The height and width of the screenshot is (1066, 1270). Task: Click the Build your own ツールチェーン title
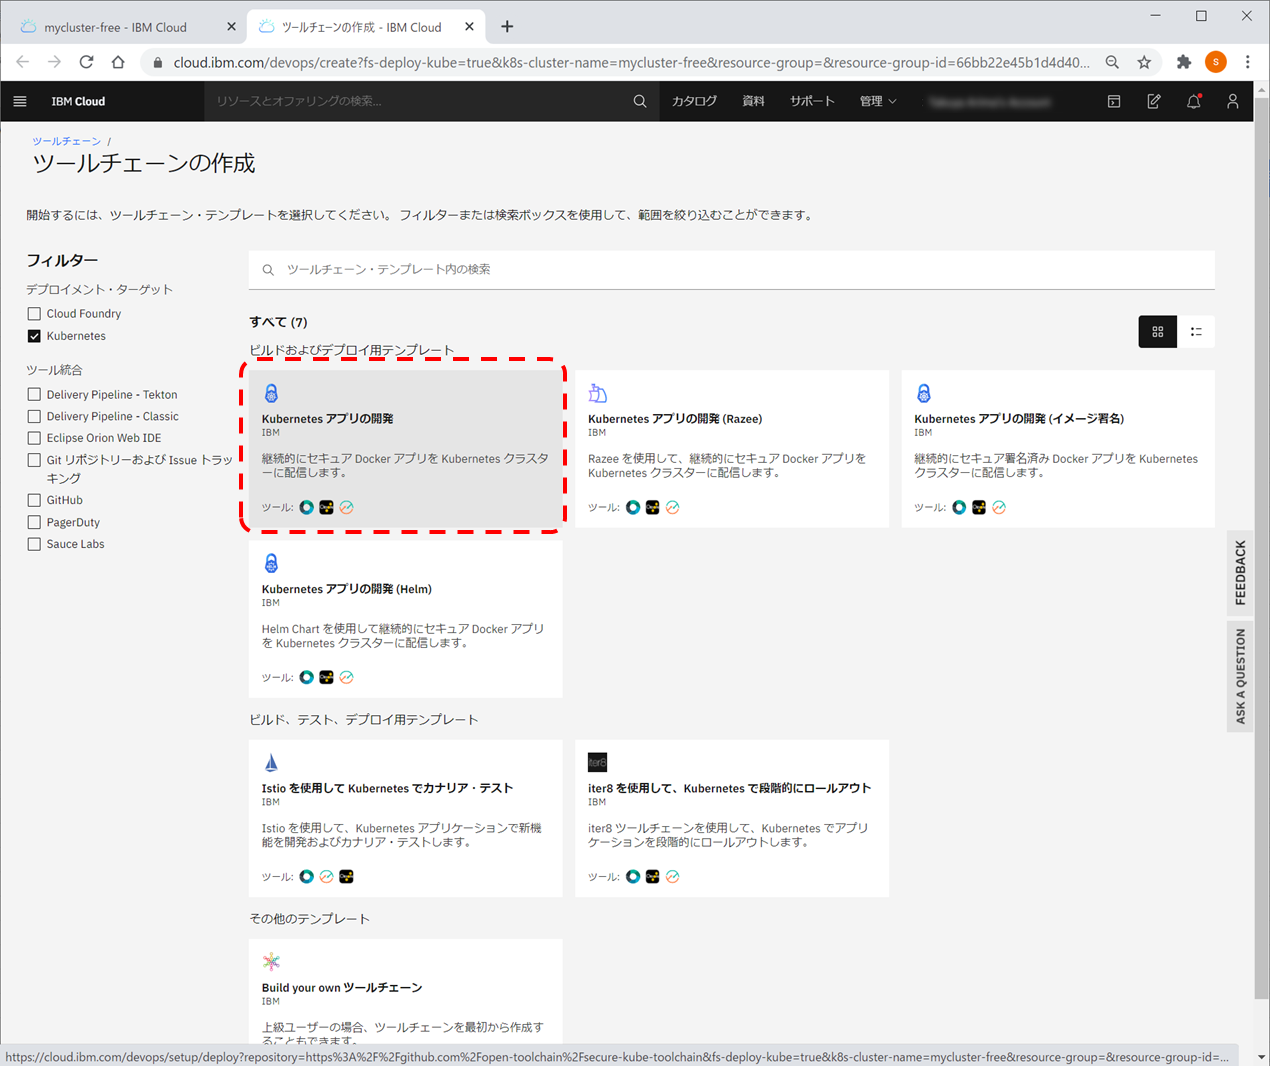[x=342, y=988]
